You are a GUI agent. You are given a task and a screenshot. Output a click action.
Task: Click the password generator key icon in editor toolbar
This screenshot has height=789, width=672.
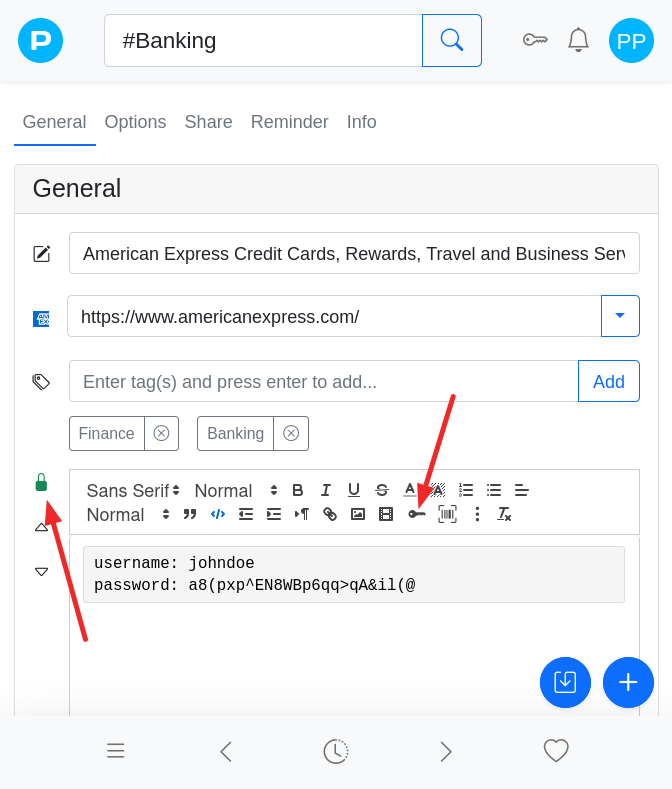click(417, 514)
